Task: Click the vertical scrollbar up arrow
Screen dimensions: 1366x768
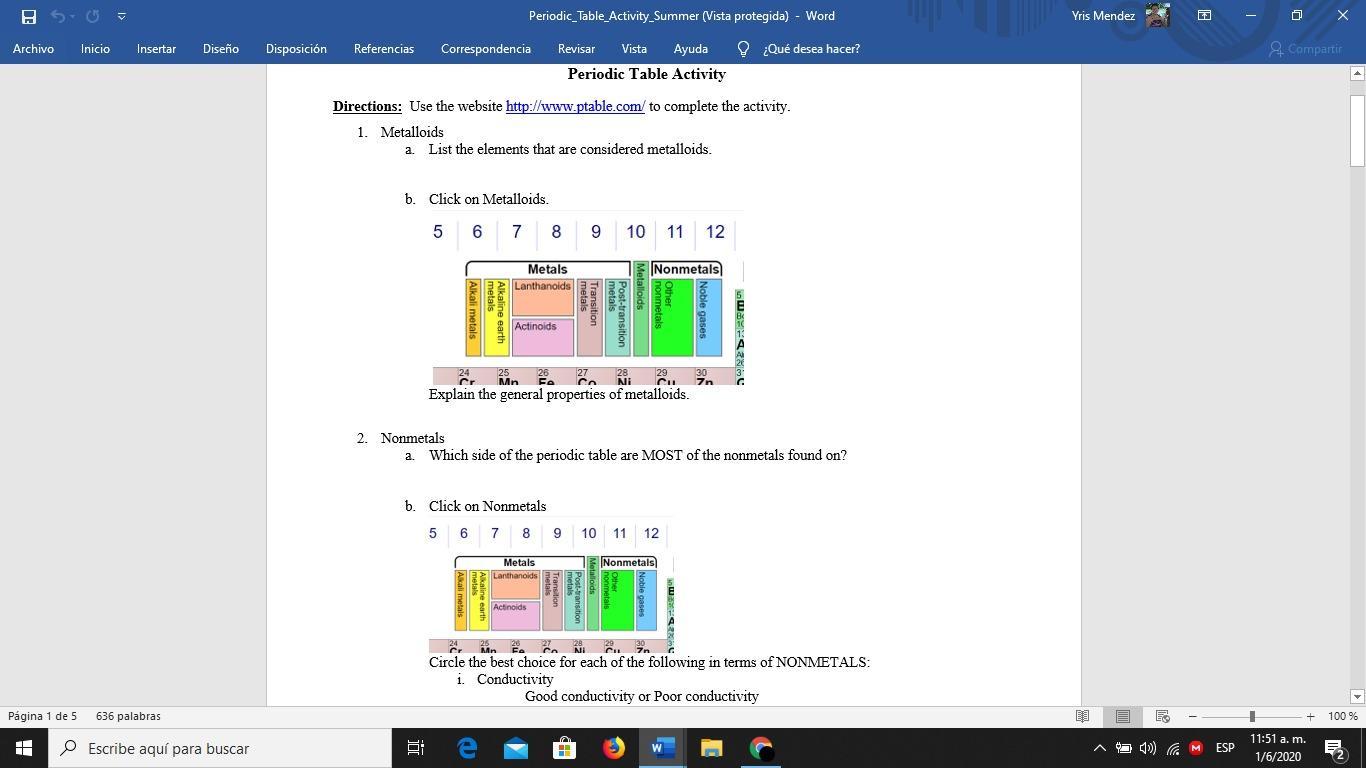Action: coord(1356,72)
